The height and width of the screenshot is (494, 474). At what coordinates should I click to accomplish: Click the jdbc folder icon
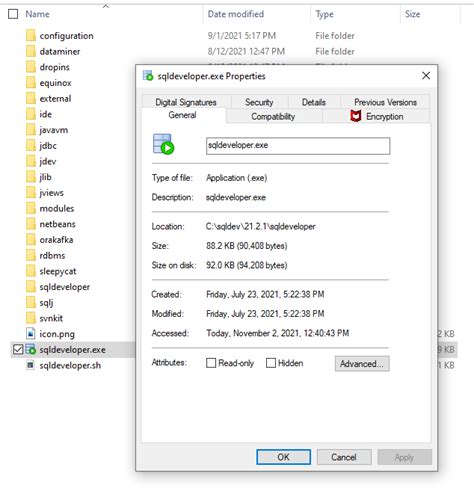point(31,145)
